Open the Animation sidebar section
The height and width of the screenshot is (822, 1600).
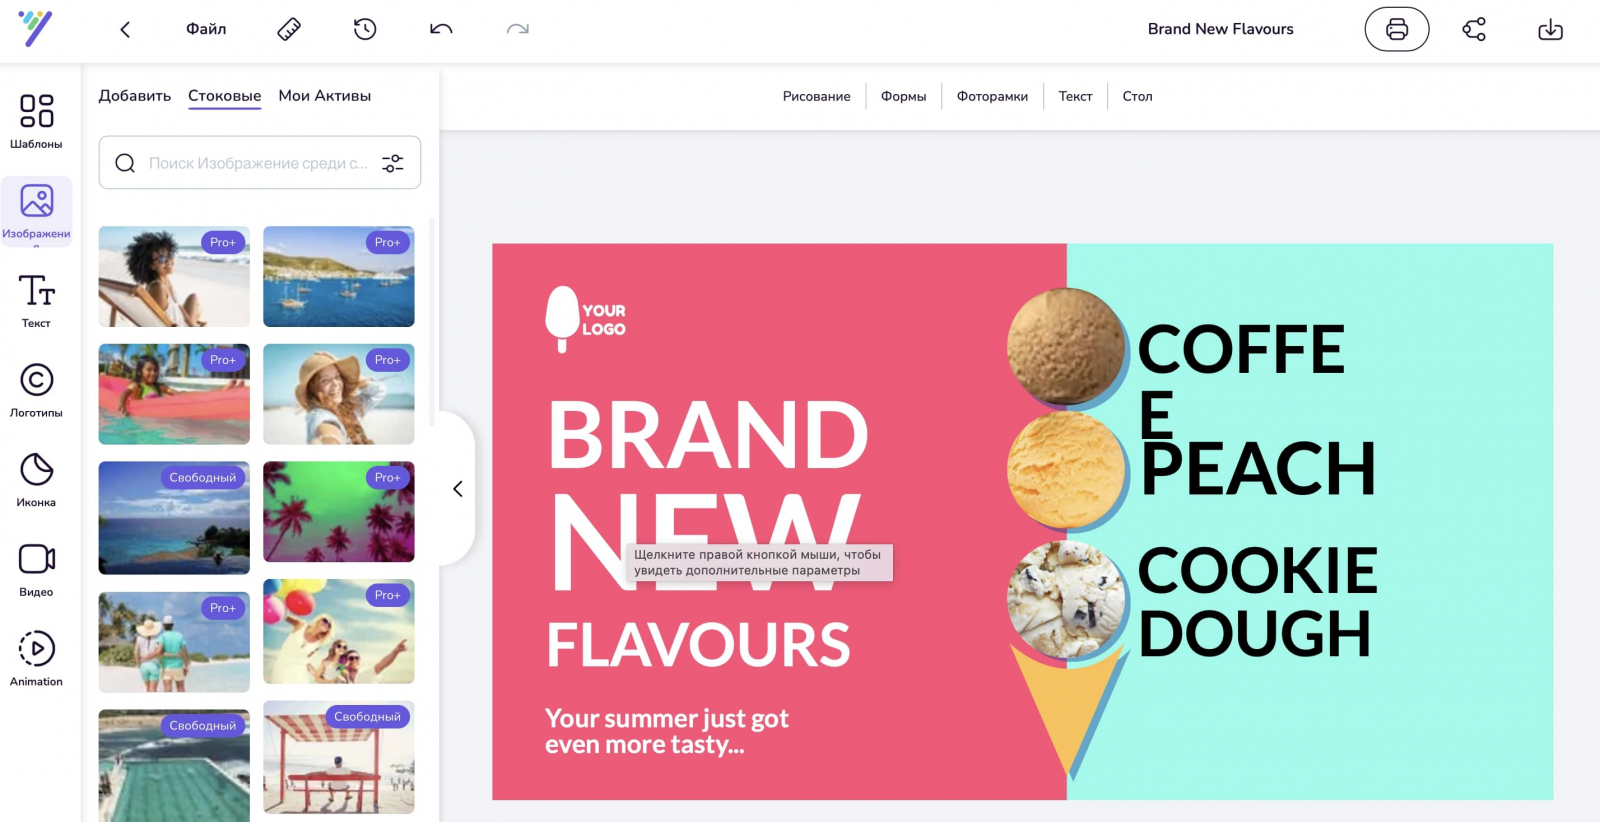36,658
